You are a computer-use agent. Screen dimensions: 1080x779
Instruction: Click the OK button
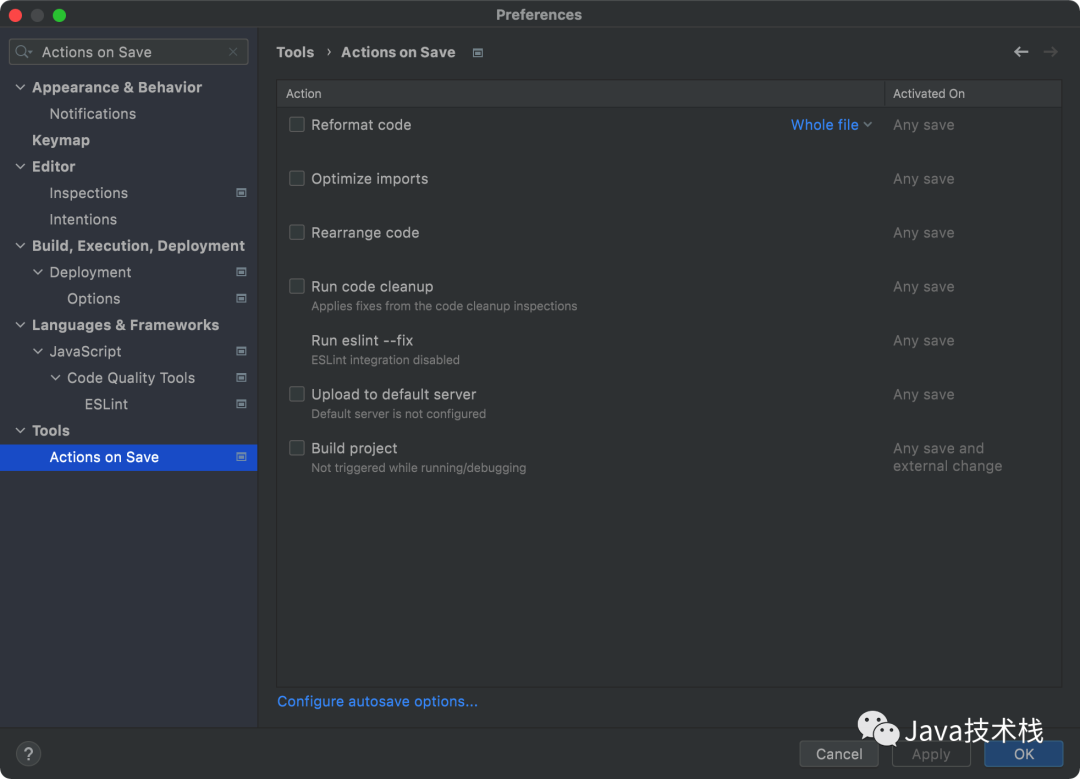coord(1023,754)
